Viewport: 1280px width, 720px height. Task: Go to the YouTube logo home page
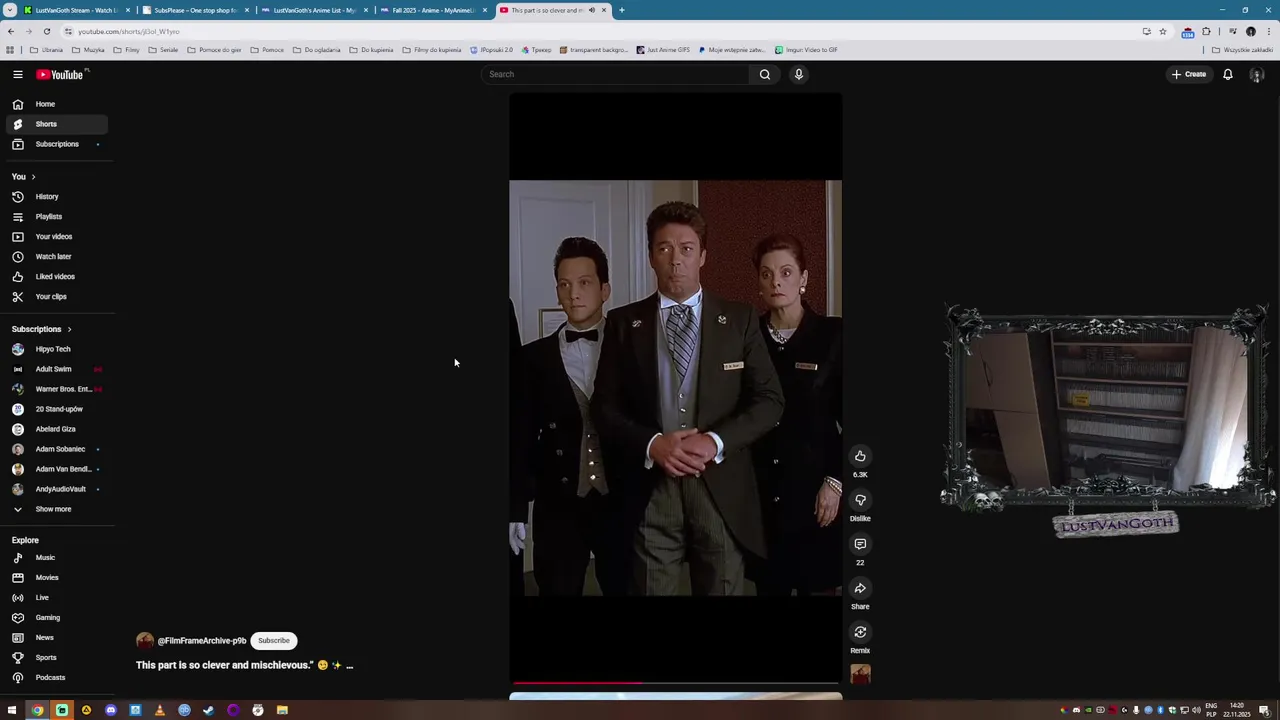tap(62, 74)
